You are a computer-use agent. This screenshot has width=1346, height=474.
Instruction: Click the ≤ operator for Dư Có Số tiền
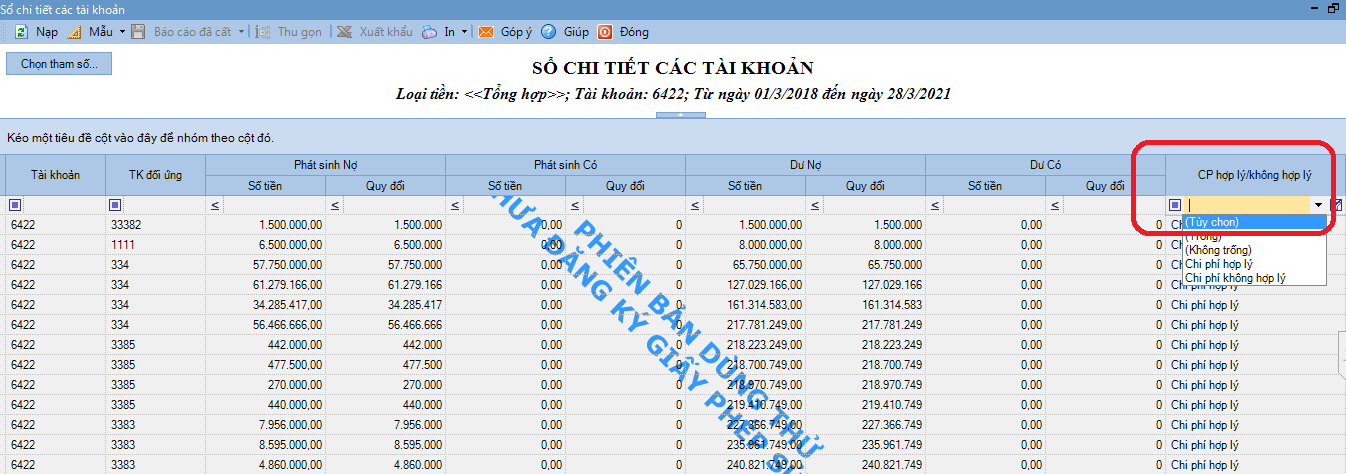tap(934, 206)
